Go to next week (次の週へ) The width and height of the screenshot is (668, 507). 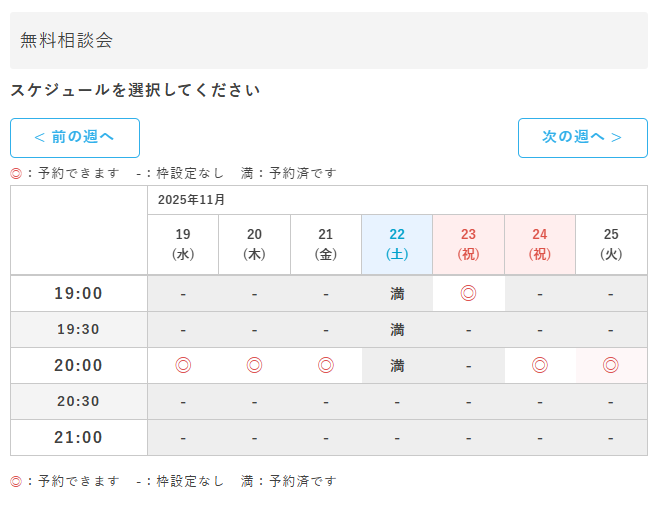pyautogui.click(x=582, y=138)
